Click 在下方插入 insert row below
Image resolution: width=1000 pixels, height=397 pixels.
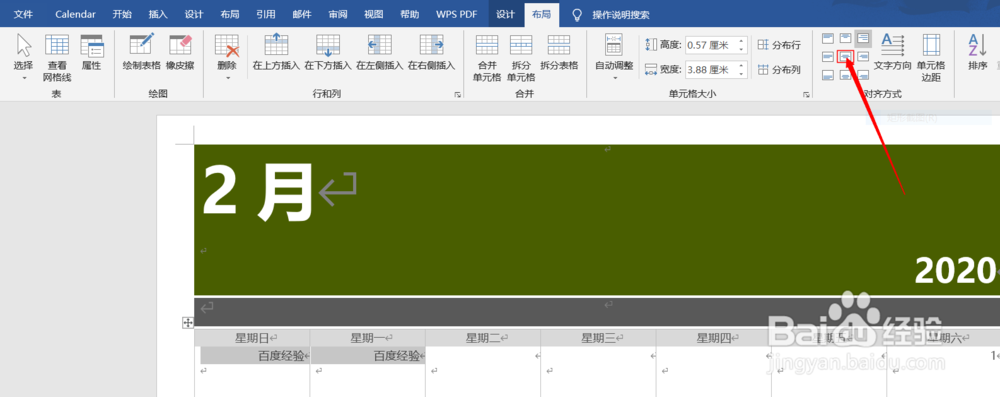tap(328, 52)
